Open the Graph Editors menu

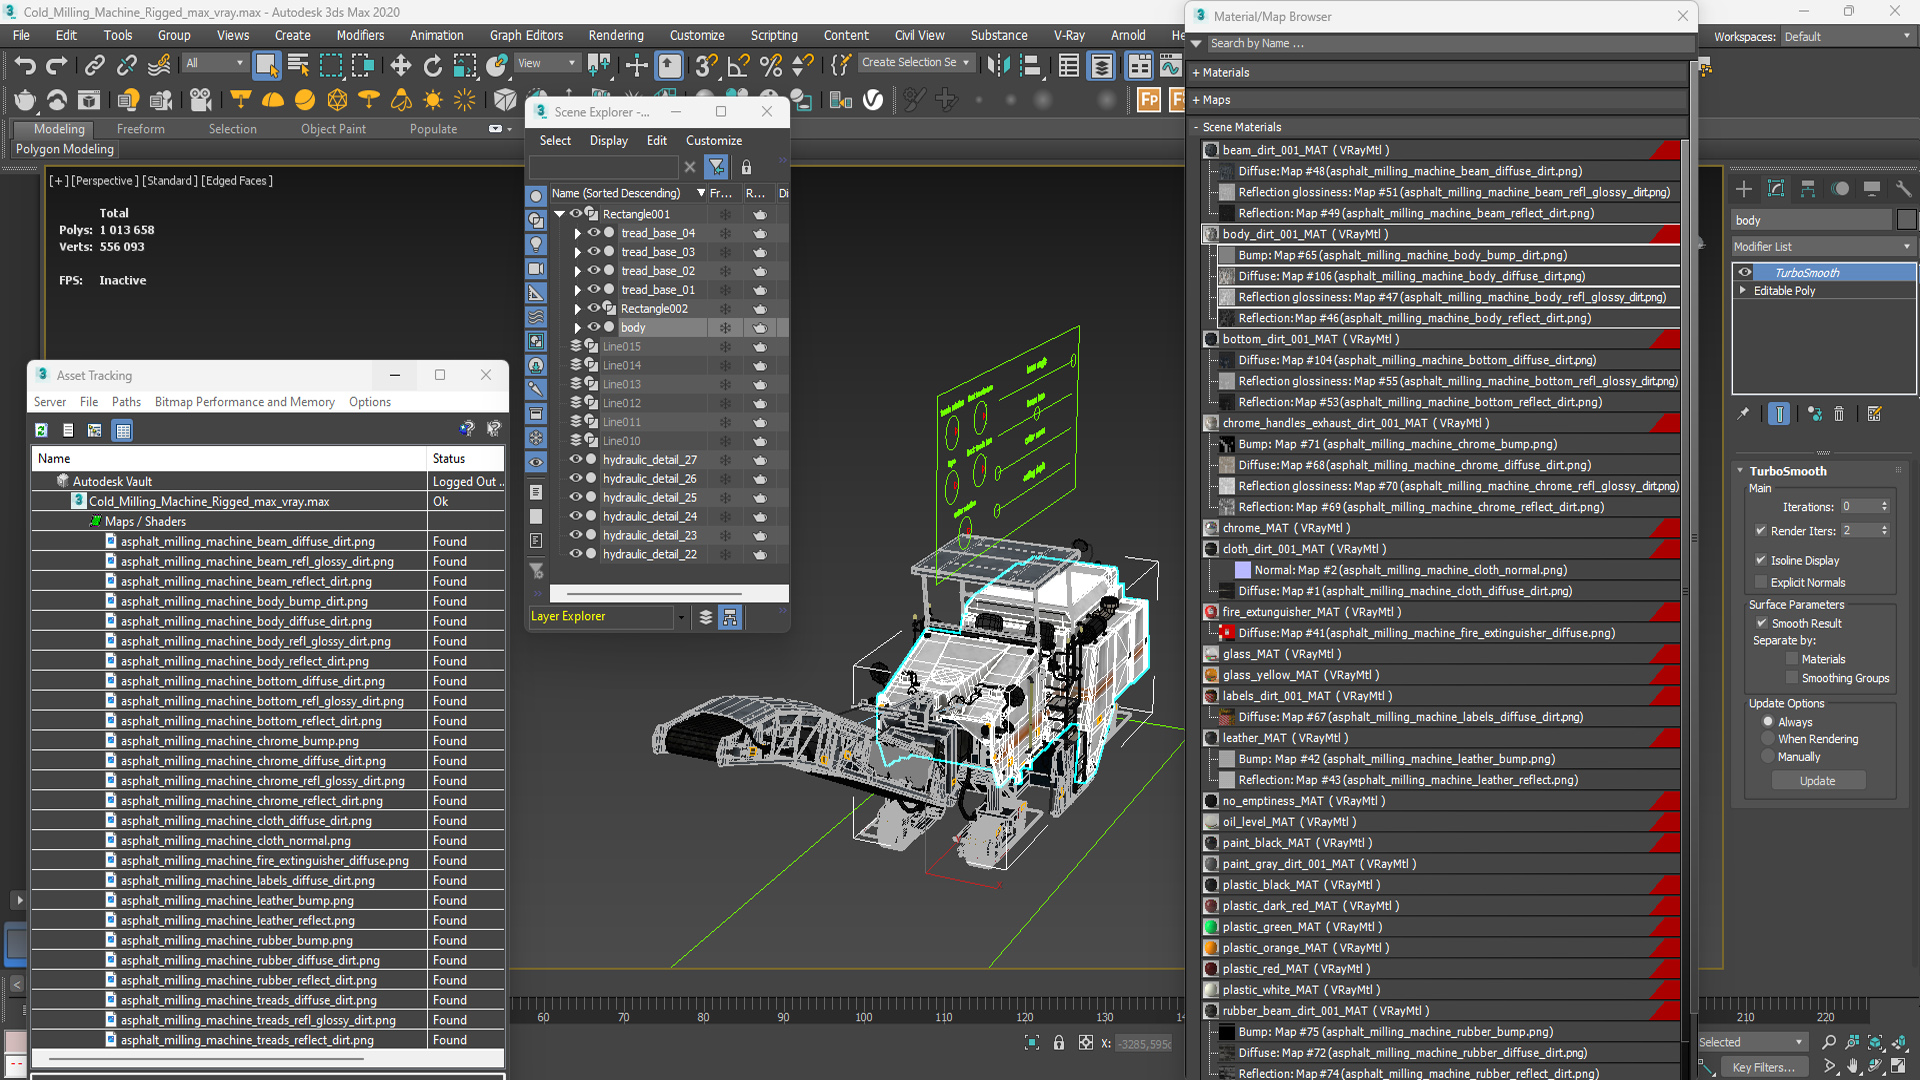coord(526,35)
